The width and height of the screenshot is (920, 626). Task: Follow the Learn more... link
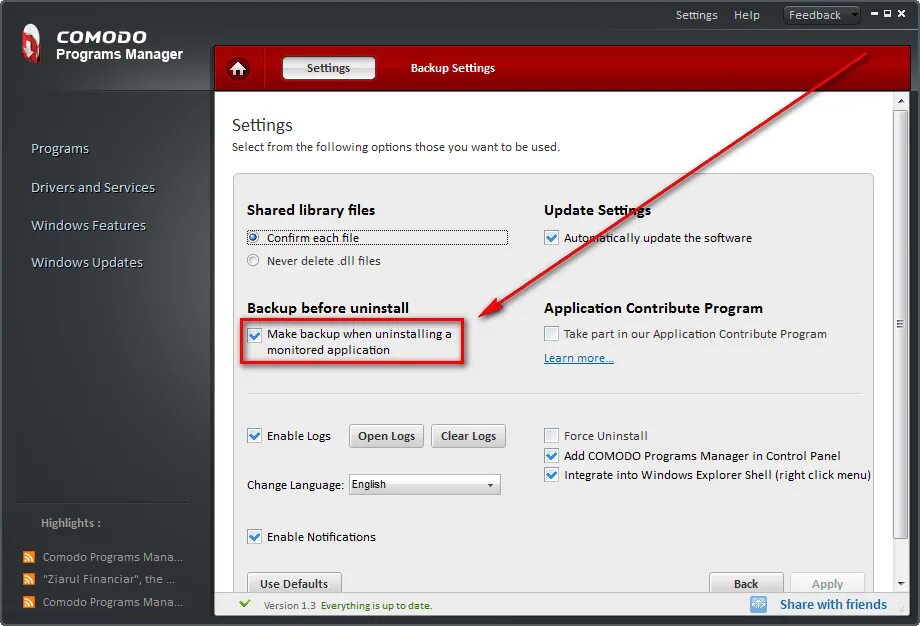(579, 358)
